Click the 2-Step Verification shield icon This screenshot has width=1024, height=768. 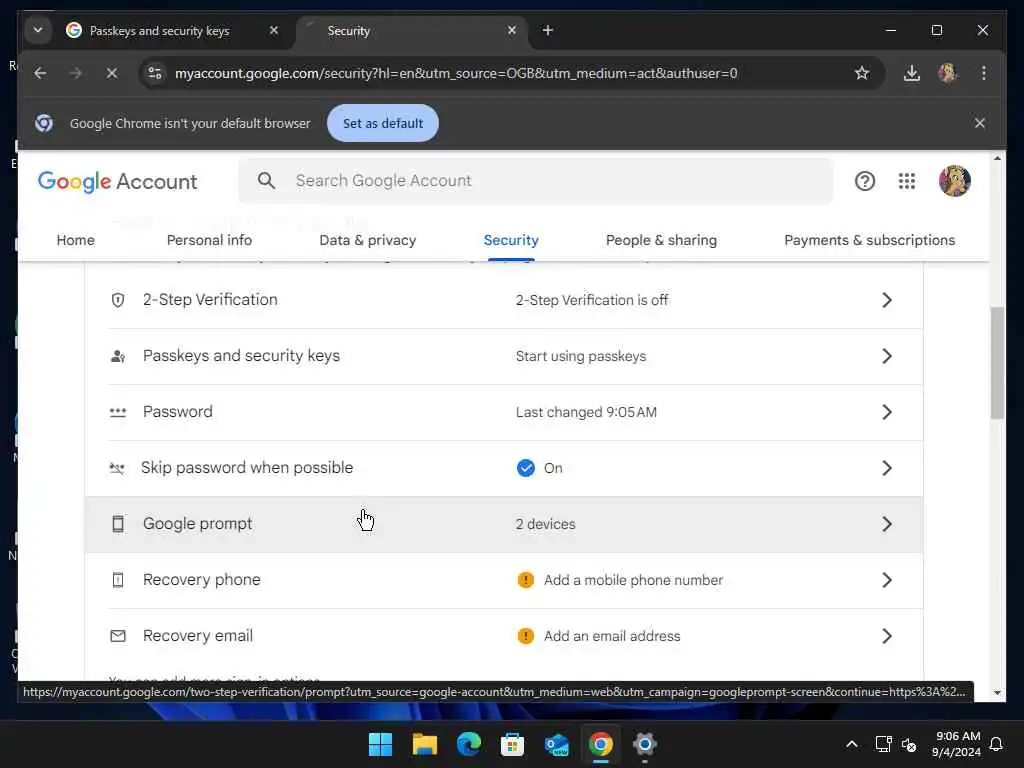[118, 300]
